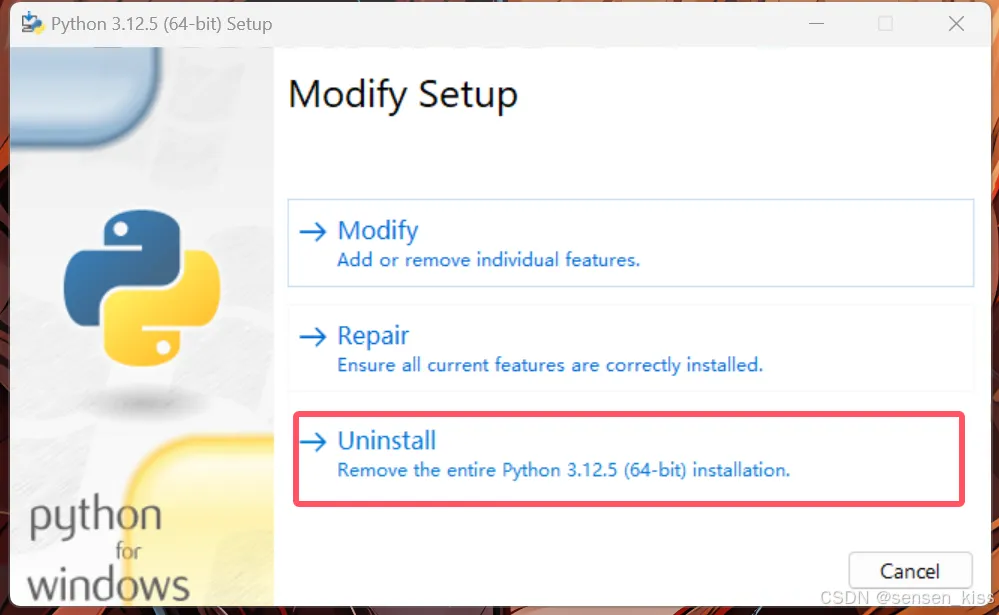Click the arrow icon beside Uninstall
Image resolution: width=999 pixels, height=615 pixels.
tap(313, 442)
